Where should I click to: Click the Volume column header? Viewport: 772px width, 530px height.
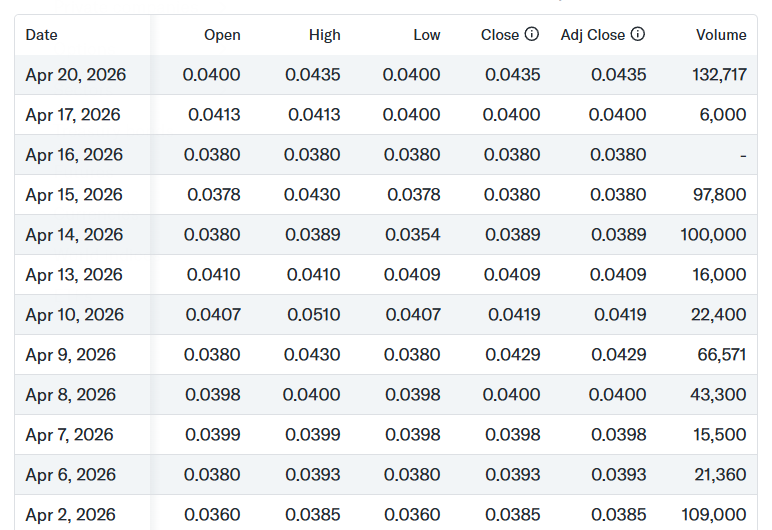click(721, 35)
